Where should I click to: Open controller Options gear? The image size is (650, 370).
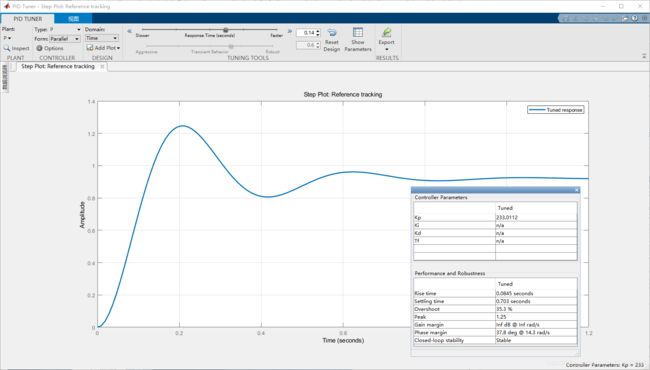coord(39,48)
